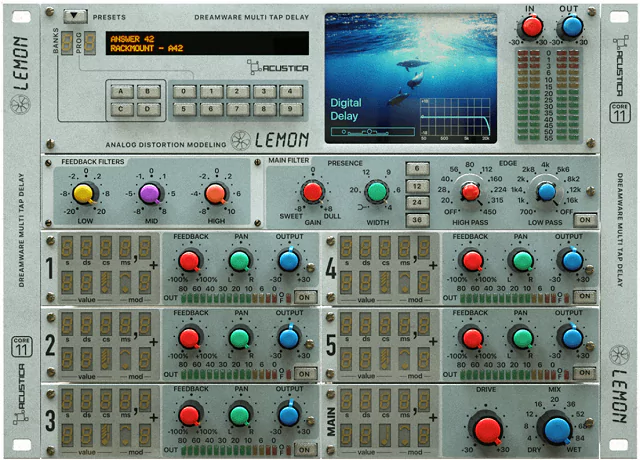Viewport: 640px width, 460px height.
Task: Click tap 1 mod arrow selector
Action: (x=125, y=282)
